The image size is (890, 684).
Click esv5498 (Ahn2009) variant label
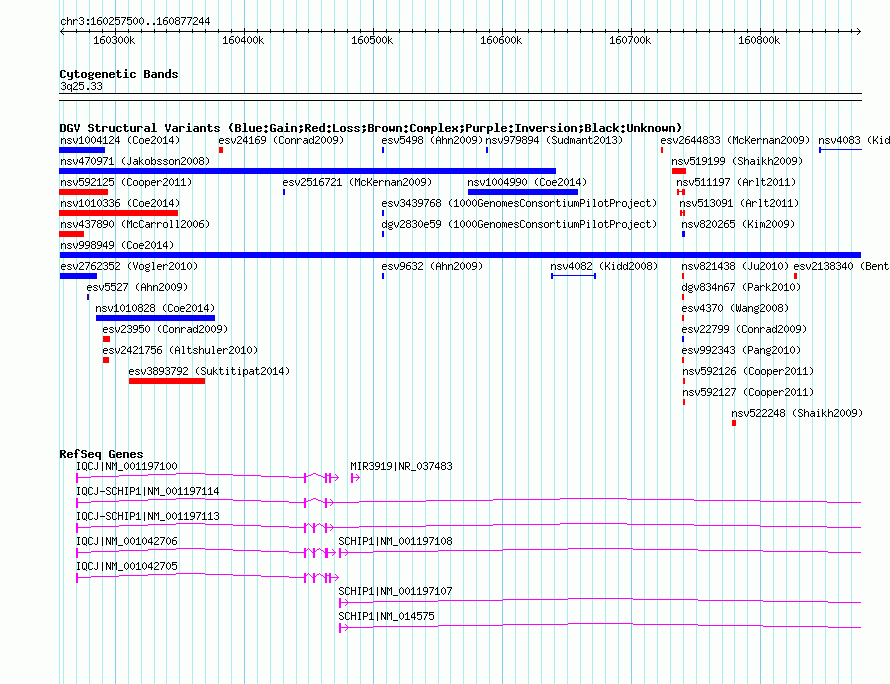click(x=432, y=140)
